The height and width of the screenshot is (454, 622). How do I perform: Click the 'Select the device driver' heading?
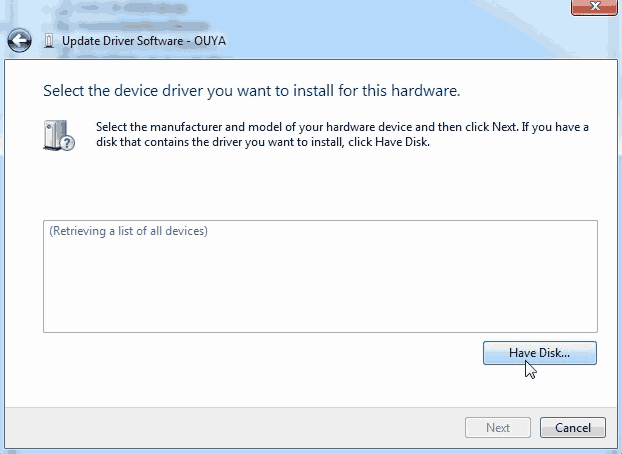coord(251,91)
